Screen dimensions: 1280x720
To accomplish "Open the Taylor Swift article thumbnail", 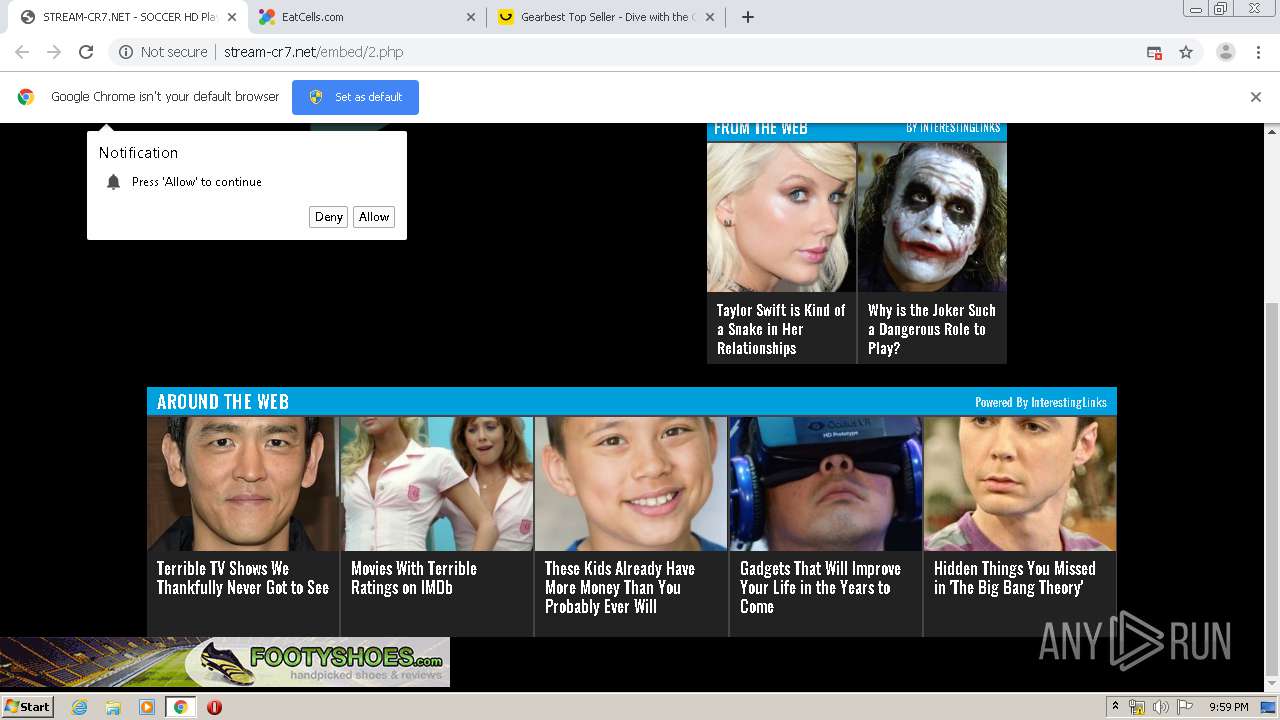I will [x=781, y=217].
